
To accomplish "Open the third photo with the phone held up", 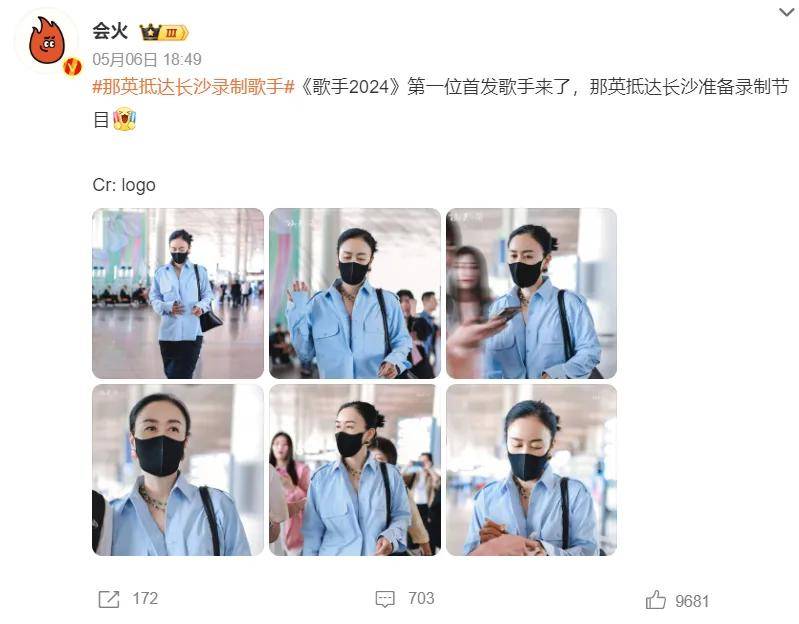I will click(531, 293).
